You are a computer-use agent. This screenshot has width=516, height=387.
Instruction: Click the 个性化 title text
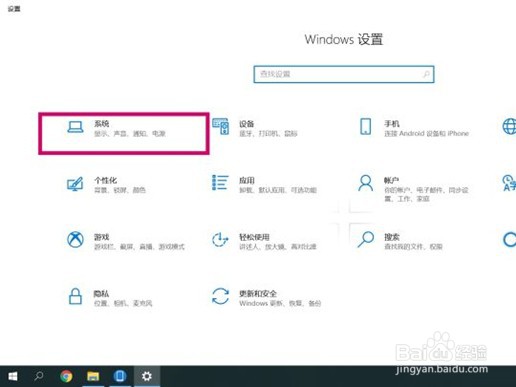click(106, 180)
